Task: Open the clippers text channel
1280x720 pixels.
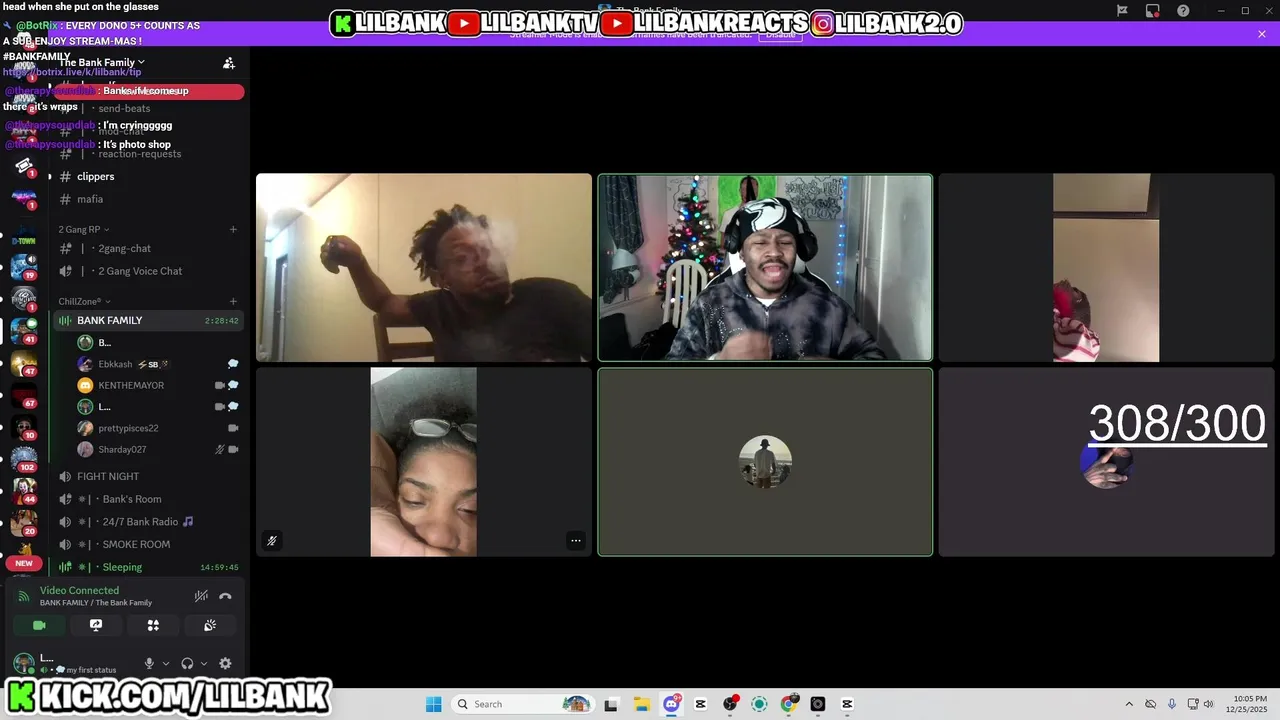Action: [x=147, y=176]
